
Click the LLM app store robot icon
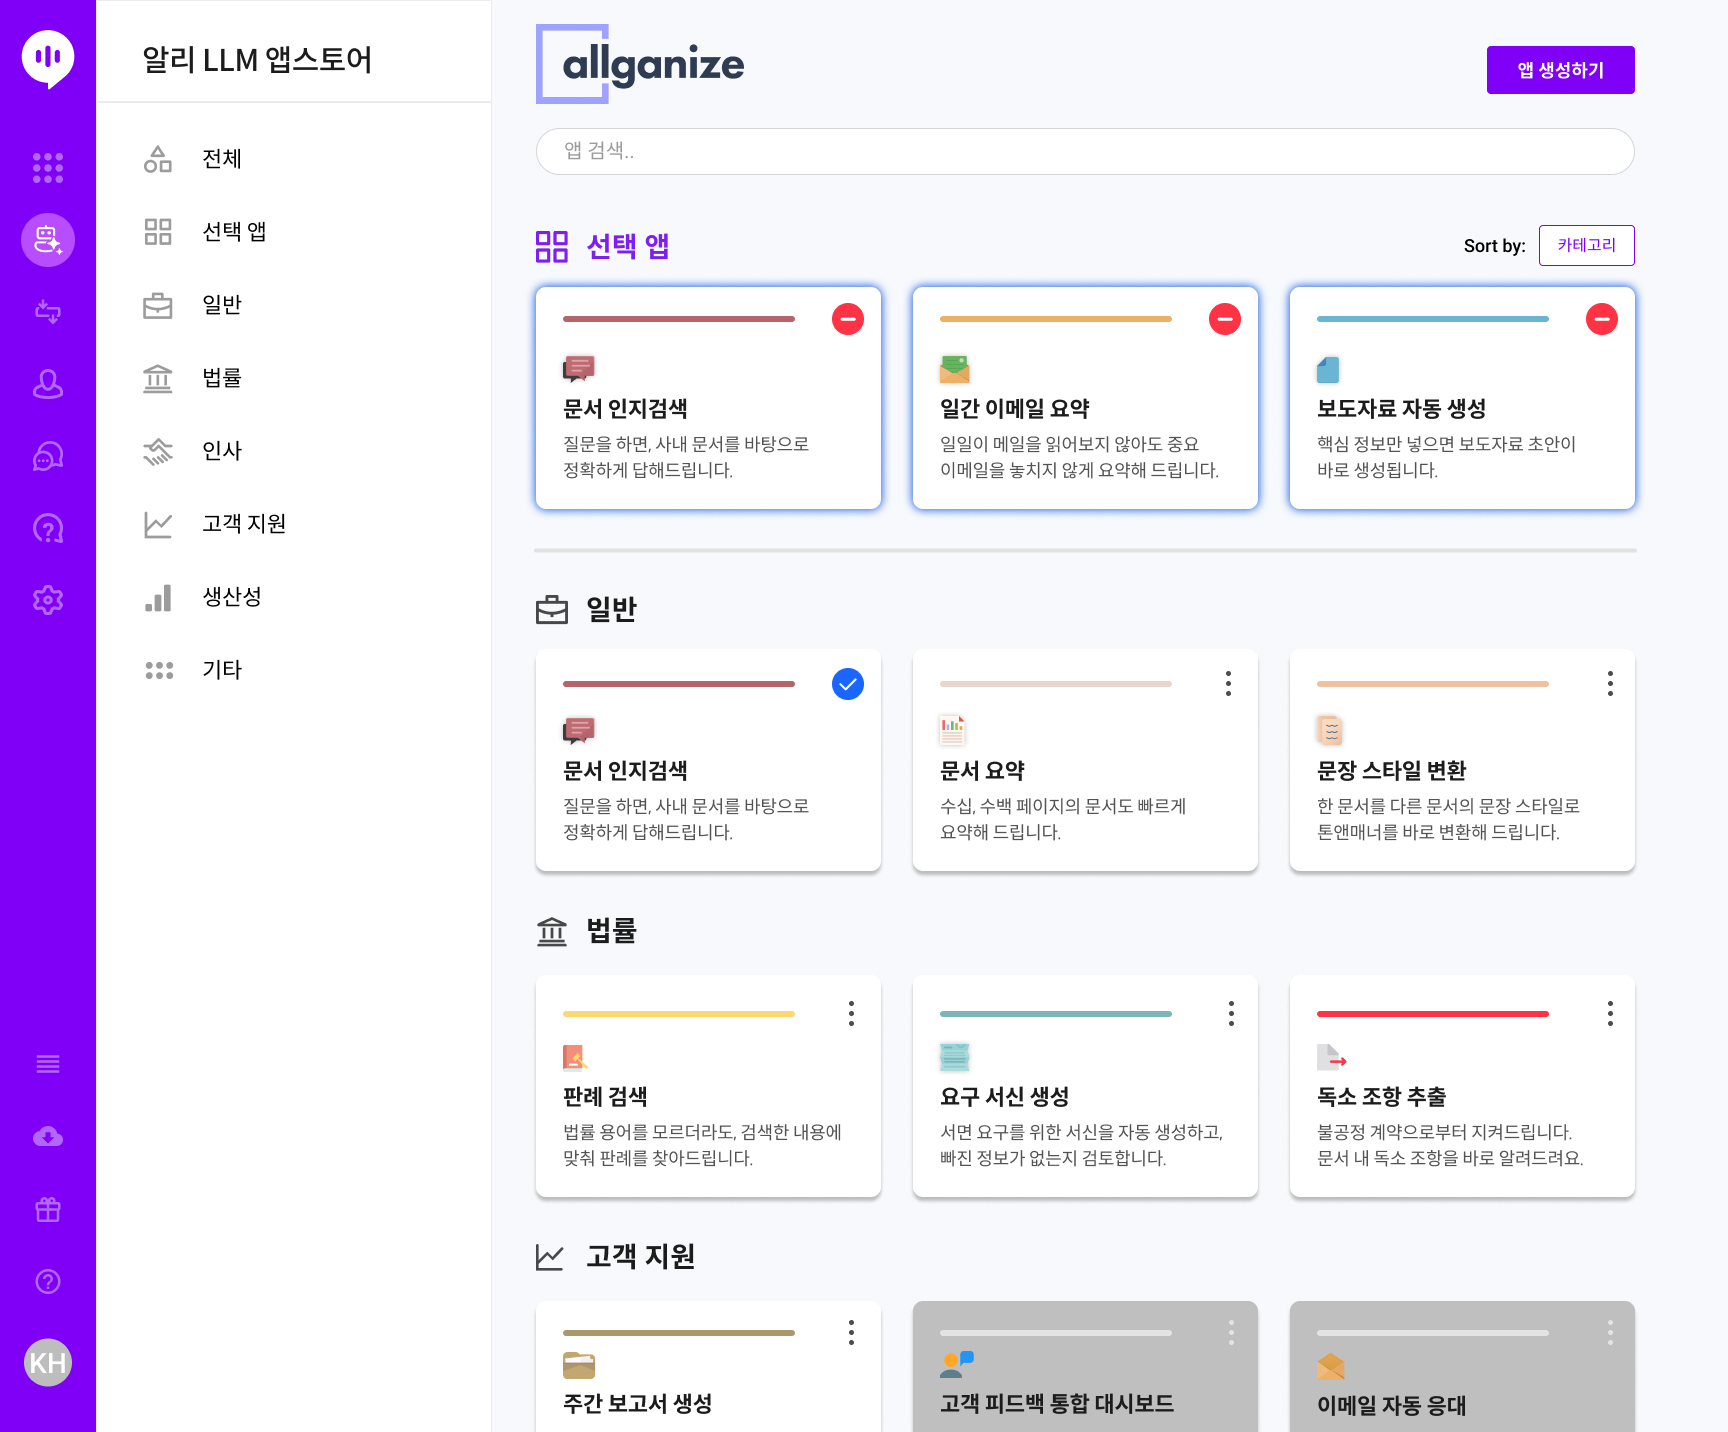48,240
